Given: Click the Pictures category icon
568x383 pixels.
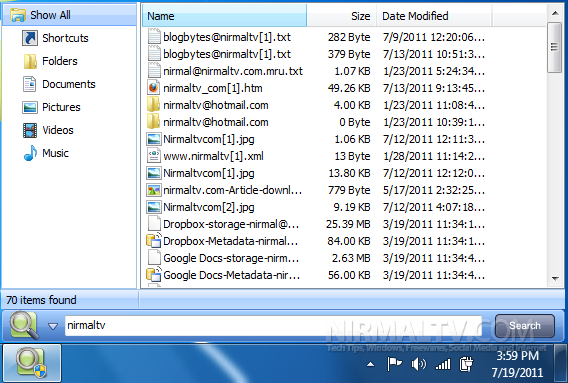Looking at the screenshot, I should click(x=30, y=107).
